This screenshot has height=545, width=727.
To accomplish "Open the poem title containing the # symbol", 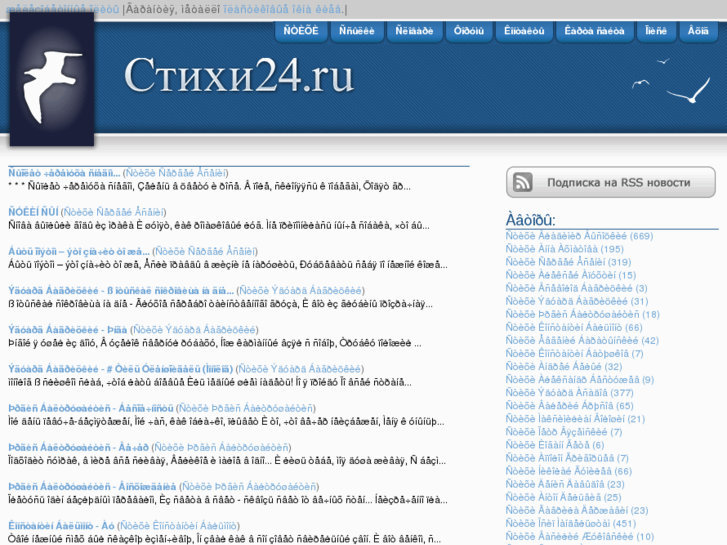I will pyautogui.click(x=121, y=369).
